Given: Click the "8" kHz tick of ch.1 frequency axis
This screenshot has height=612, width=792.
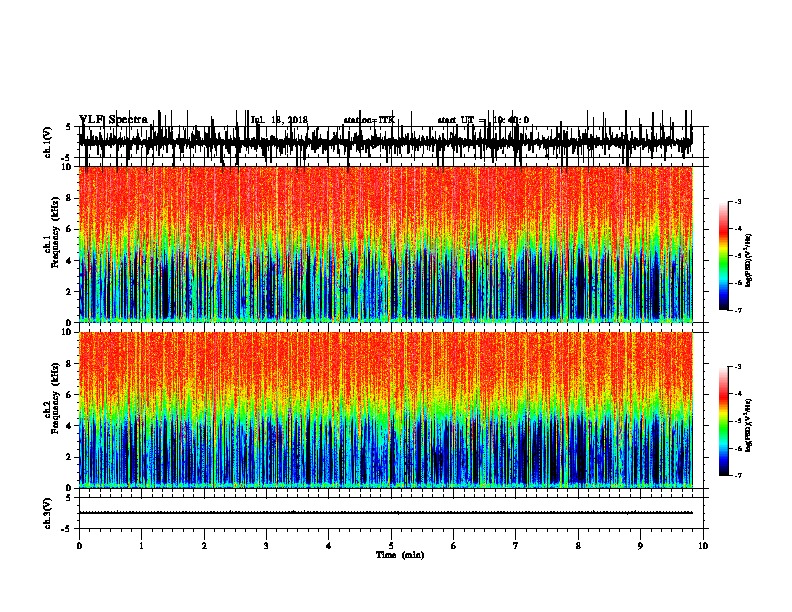Looking at the screenshot, I should tap(69, 198).
